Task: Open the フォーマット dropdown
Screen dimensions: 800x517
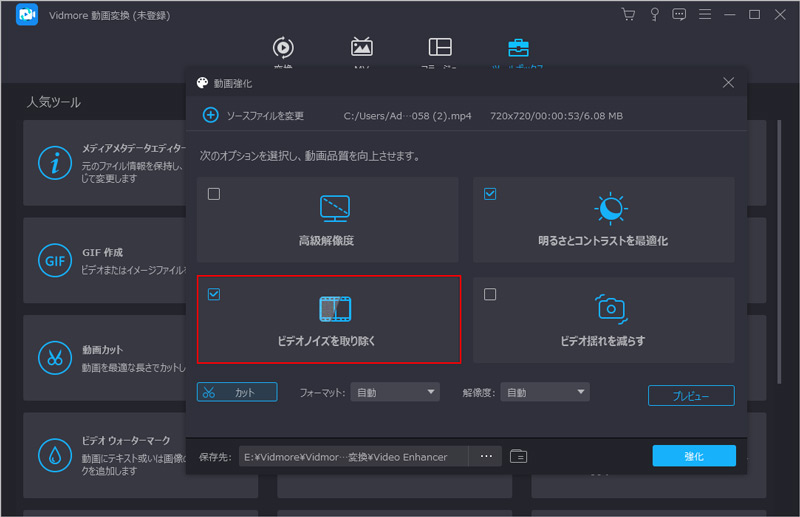Action: tap(395, 392)
